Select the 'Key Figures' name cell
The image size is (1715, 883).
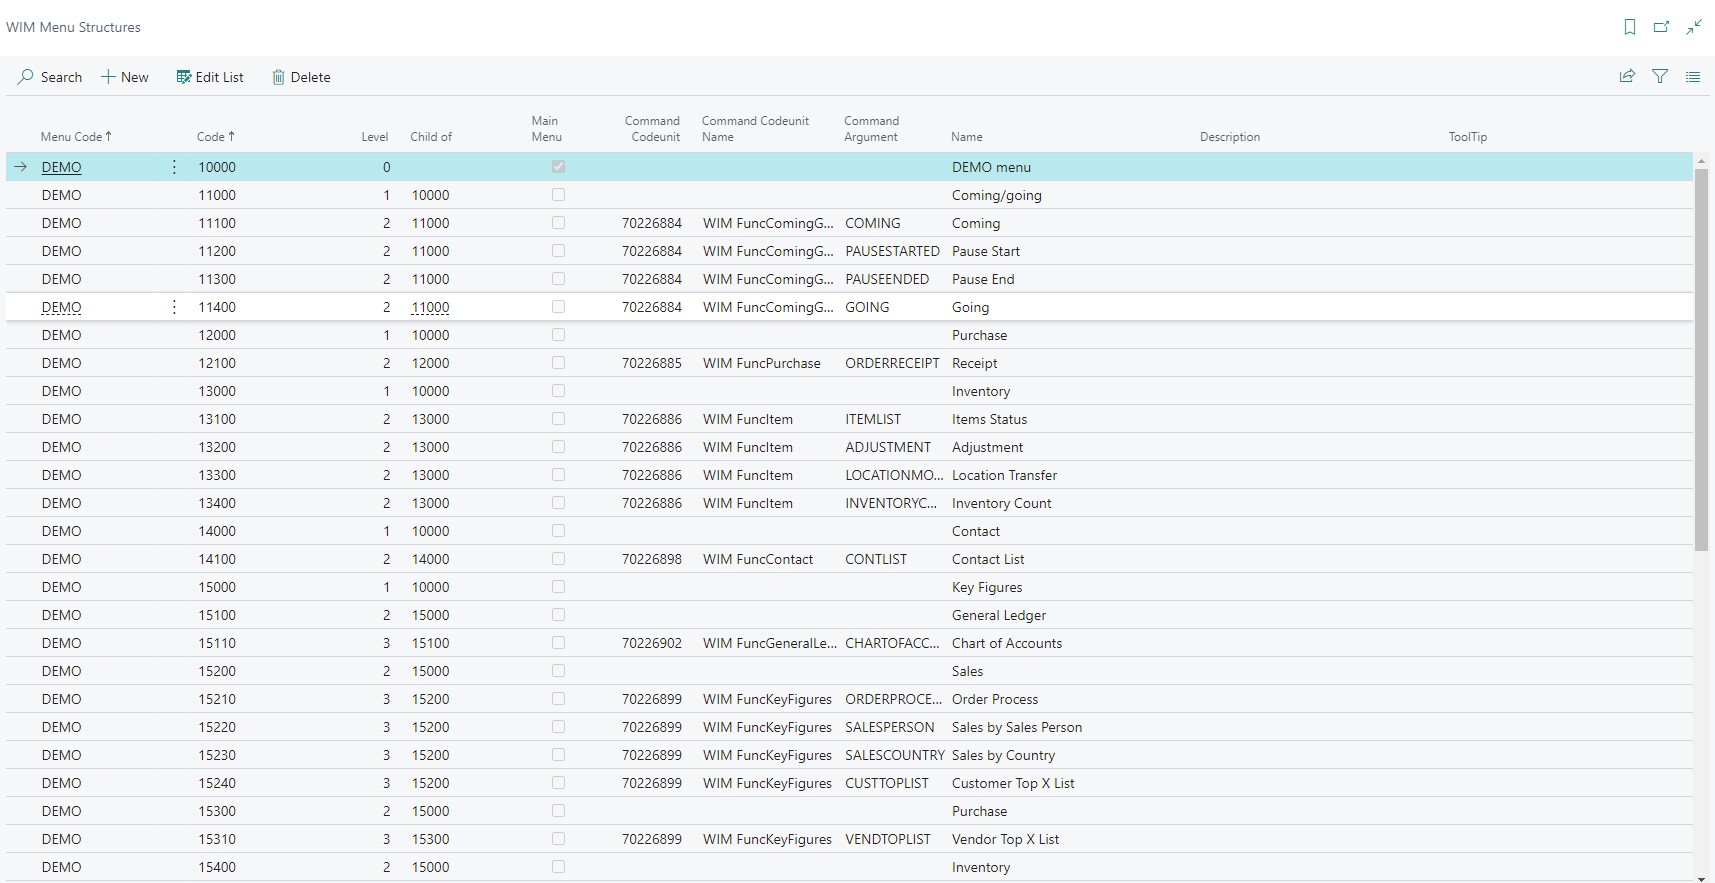pos(987,587)
